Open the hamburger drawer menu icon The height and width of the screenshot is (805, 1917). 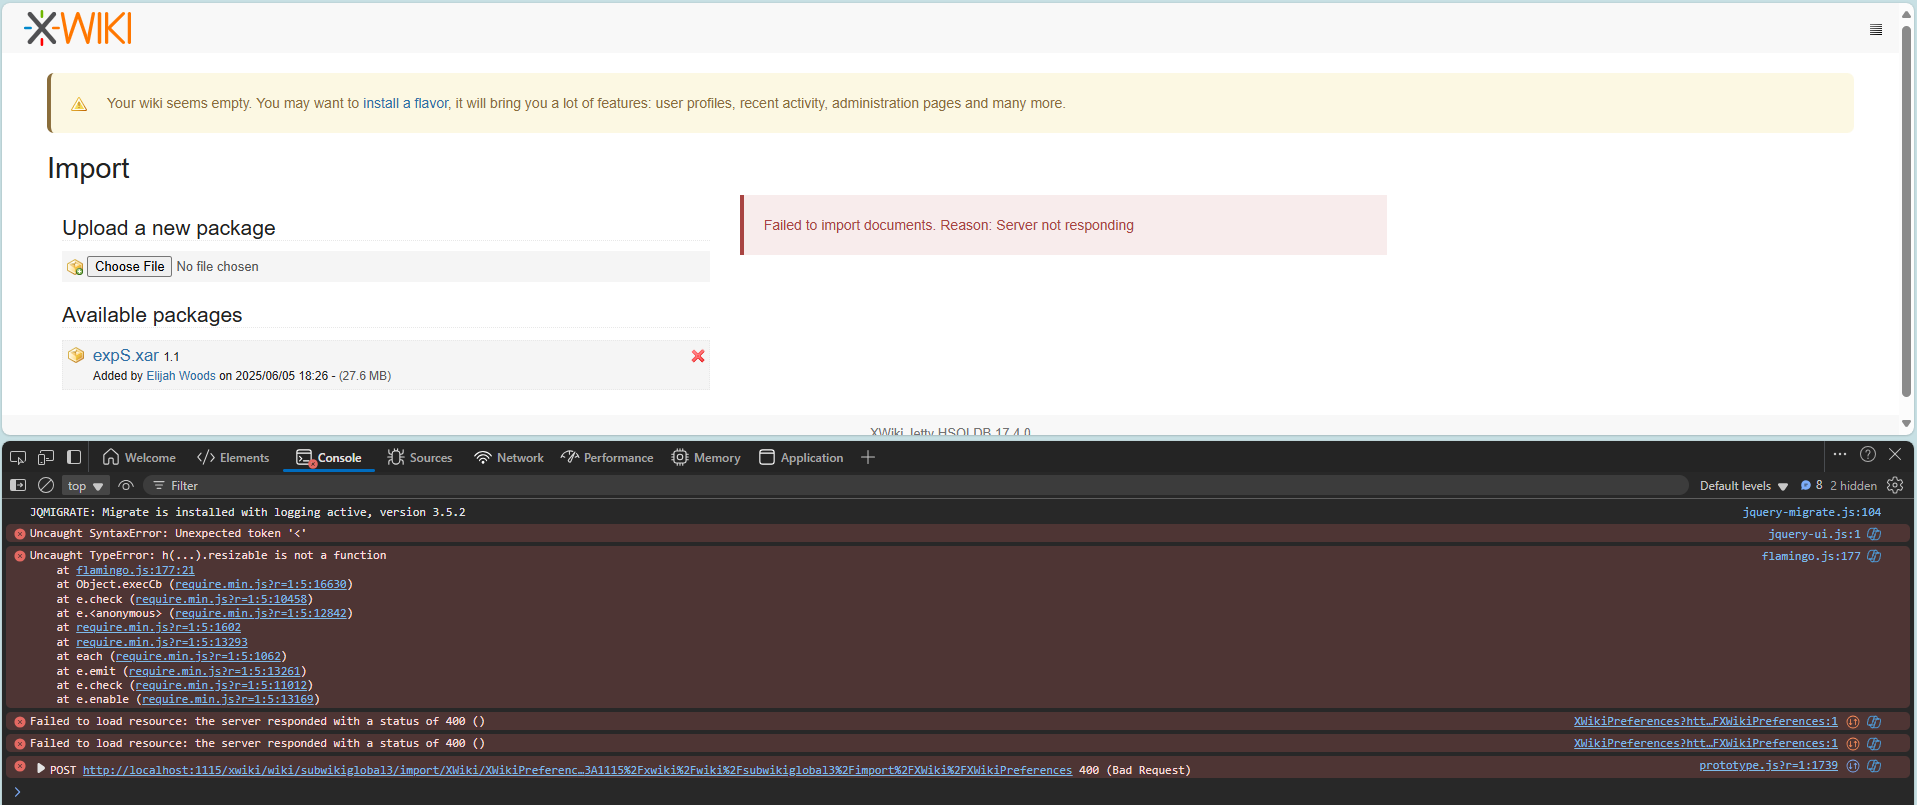1876,30
